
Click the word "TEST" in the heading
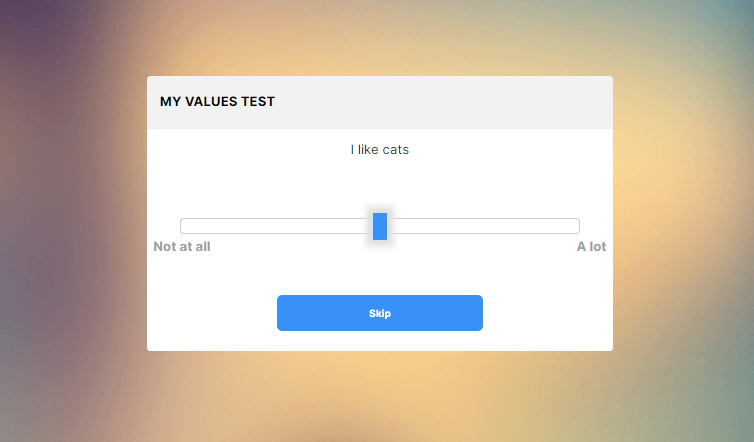click(x=258, y=101)
